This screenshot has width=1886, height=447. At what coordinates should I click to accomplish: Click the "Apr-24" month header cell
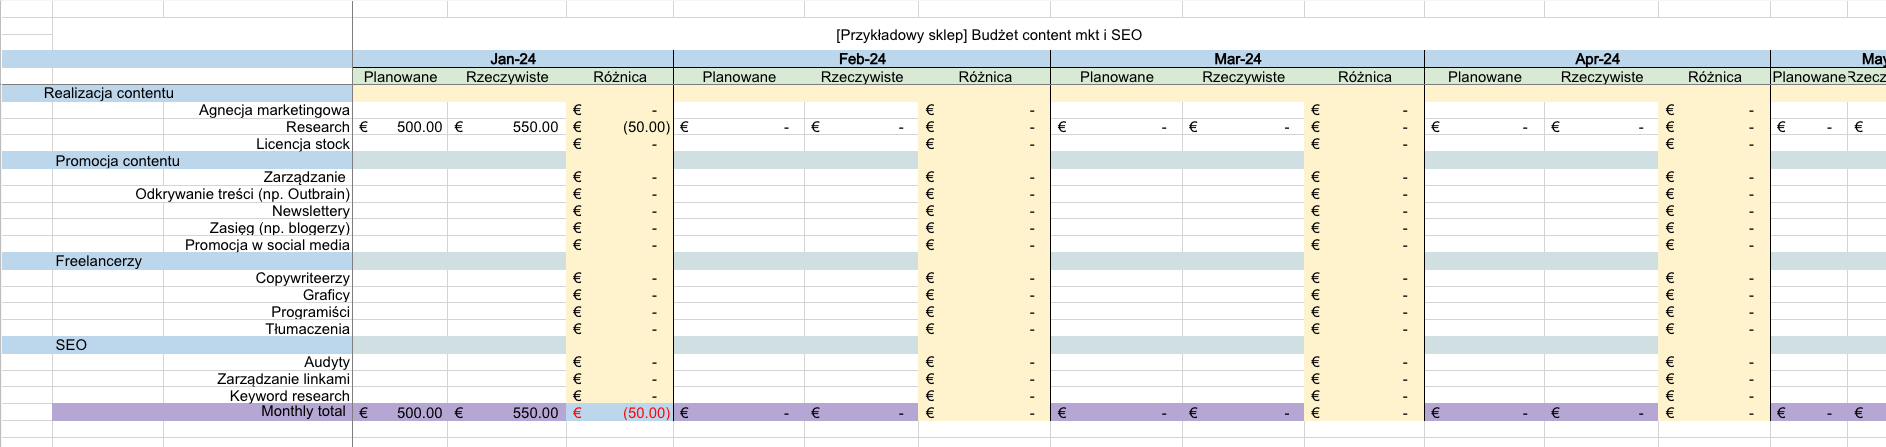click(1596, 59)
